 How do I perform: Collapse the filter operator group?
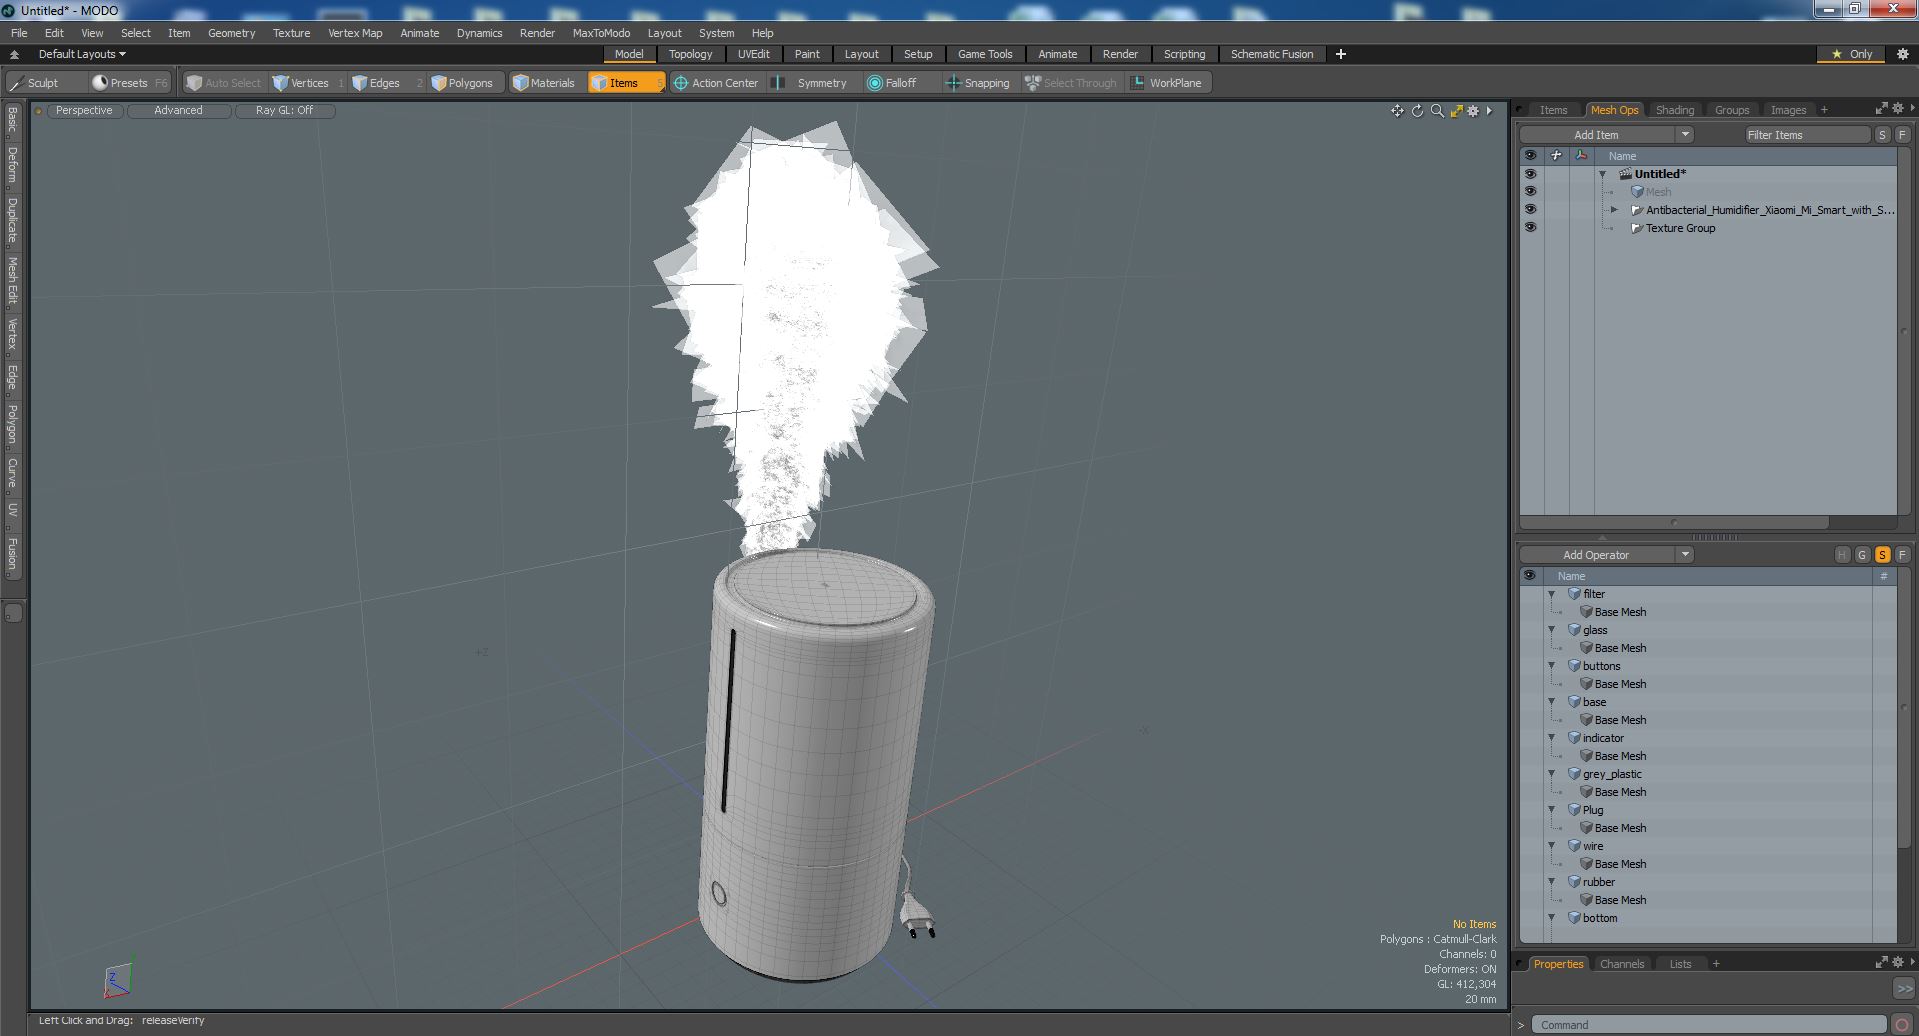[x=1552, y=594]
